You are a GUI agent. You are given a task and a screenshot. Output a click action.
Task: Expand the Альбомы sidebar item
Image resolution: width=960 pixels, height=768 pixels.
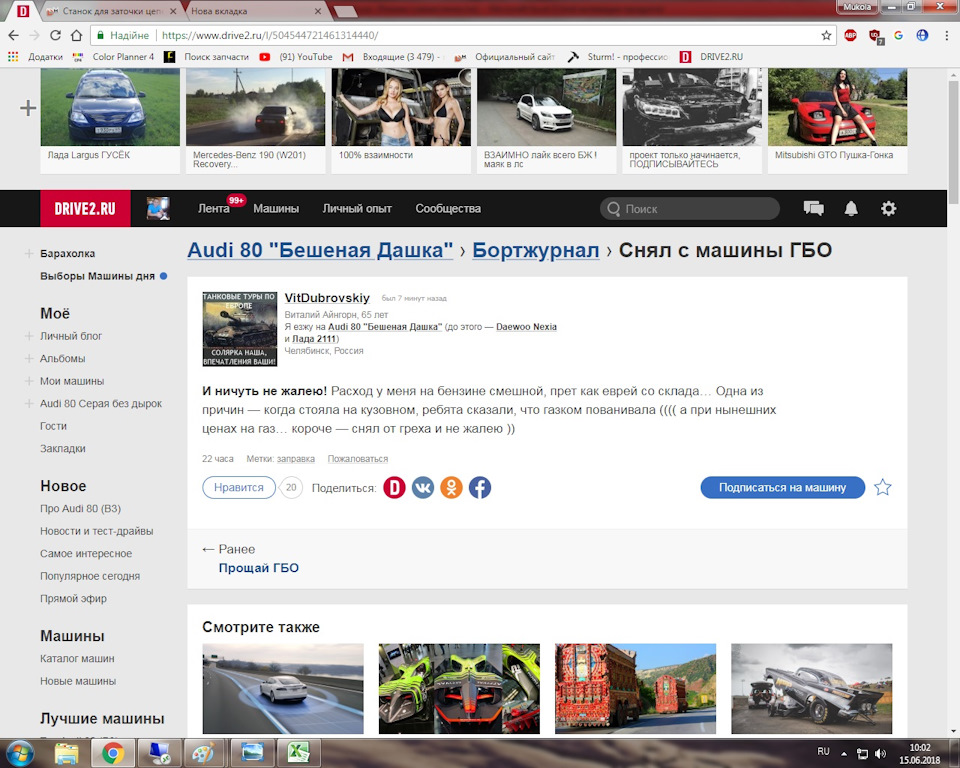click(29, 359)
